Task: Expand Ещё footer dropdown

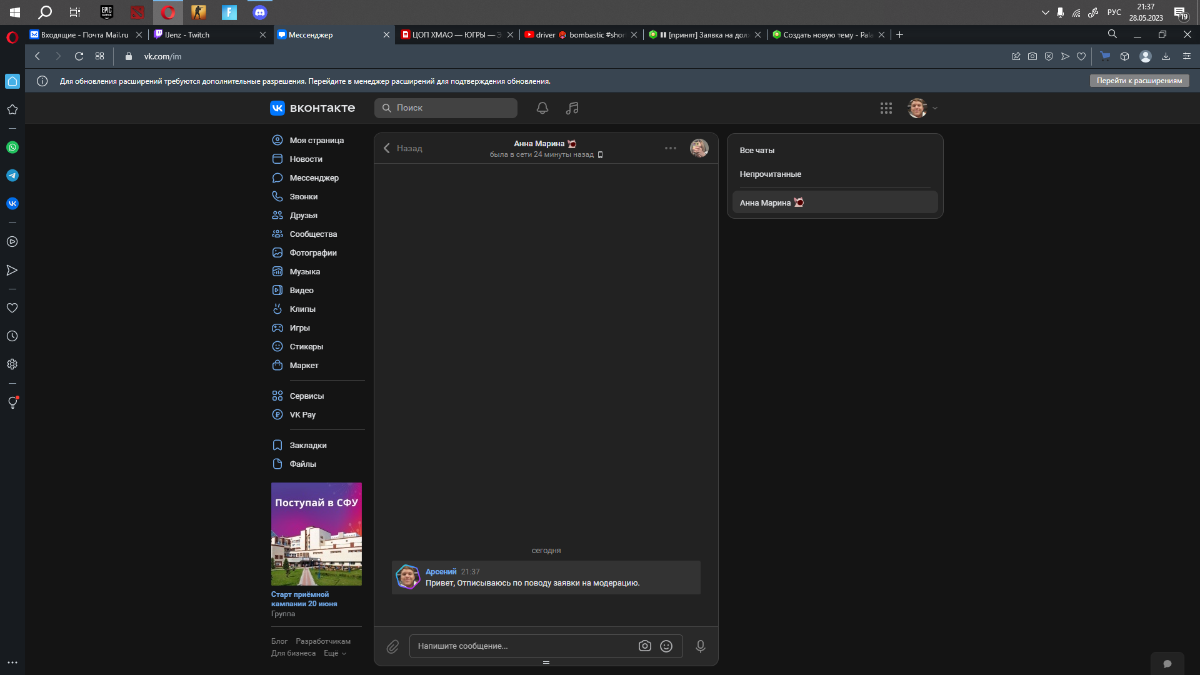Action: [334, 653]
